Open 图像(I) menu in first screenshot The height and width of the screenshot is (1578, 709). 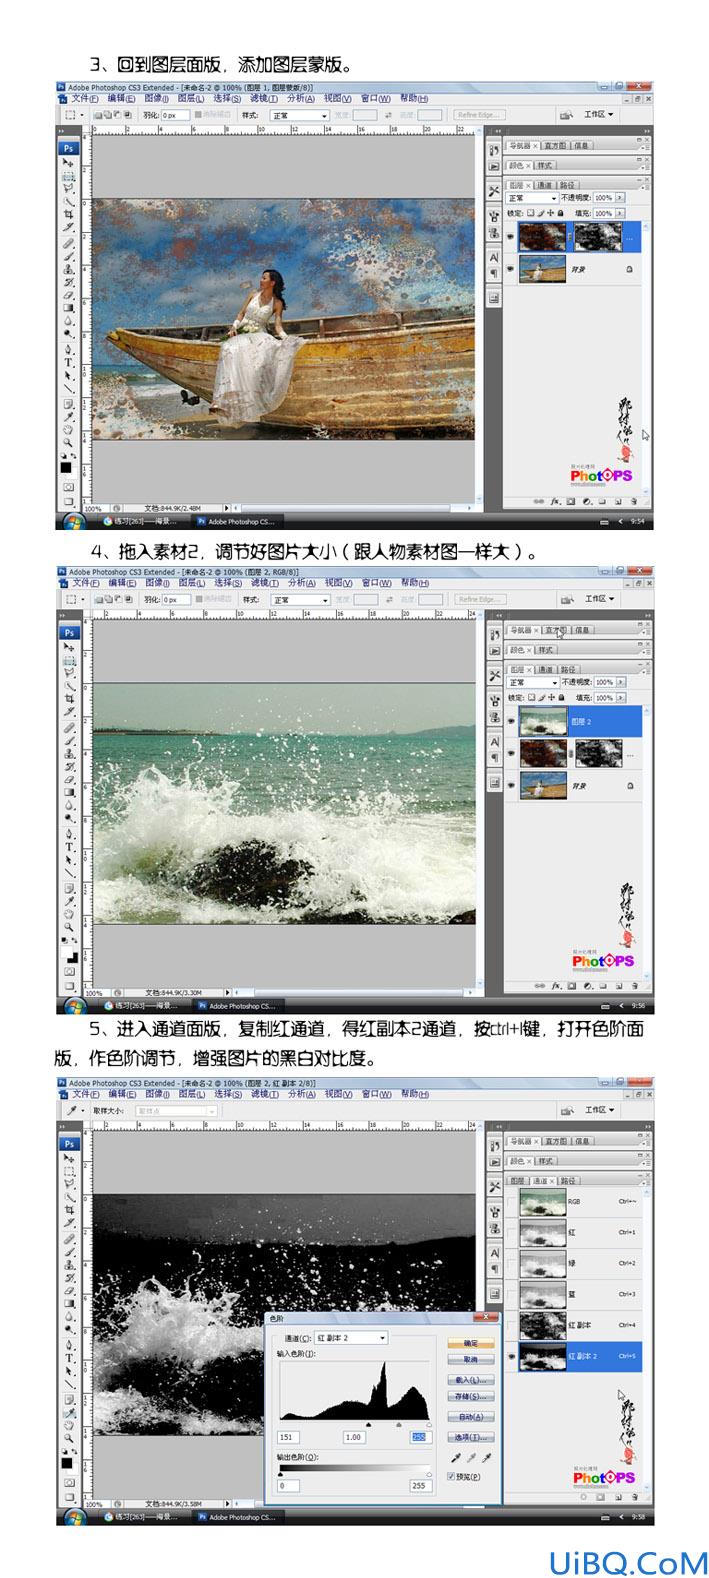click(157, 99)
